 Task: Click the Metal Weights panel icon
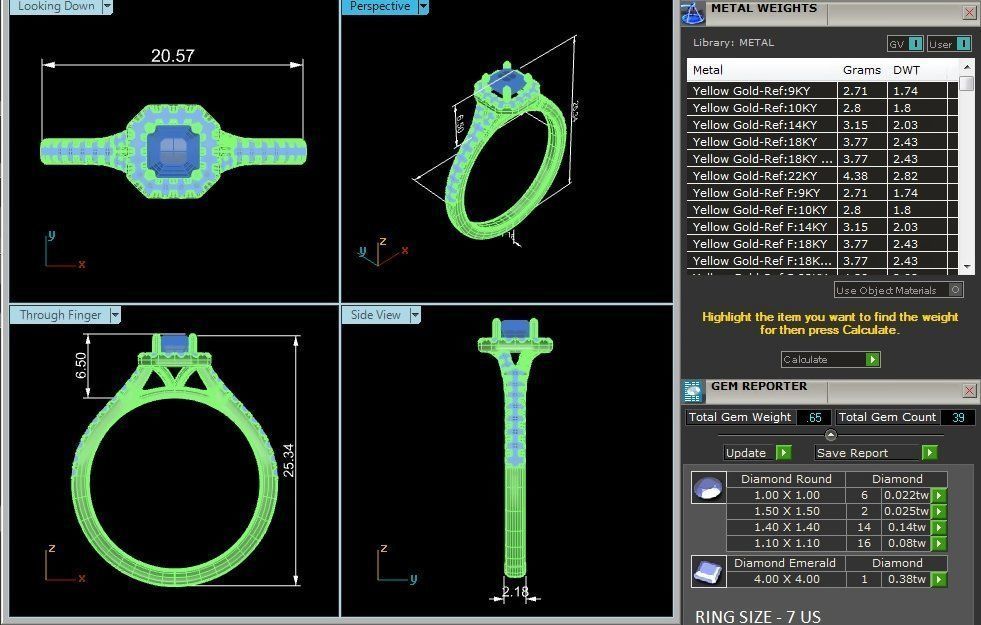693,13
